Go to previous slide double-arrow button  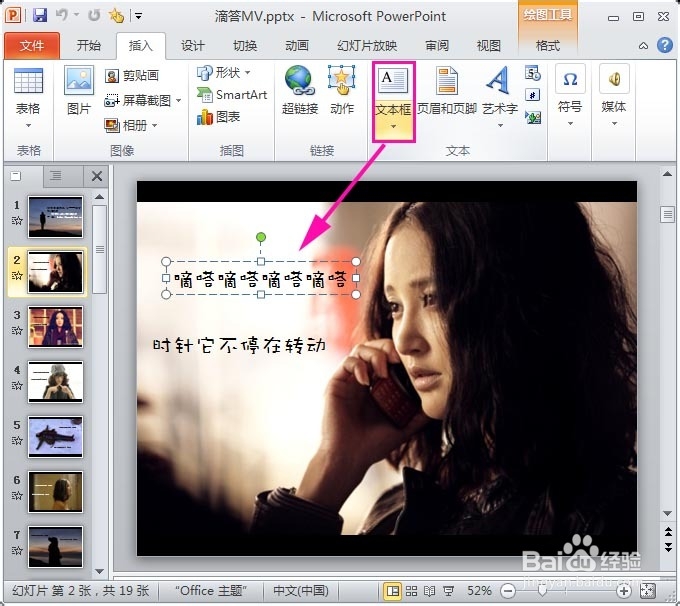point(668,531)
